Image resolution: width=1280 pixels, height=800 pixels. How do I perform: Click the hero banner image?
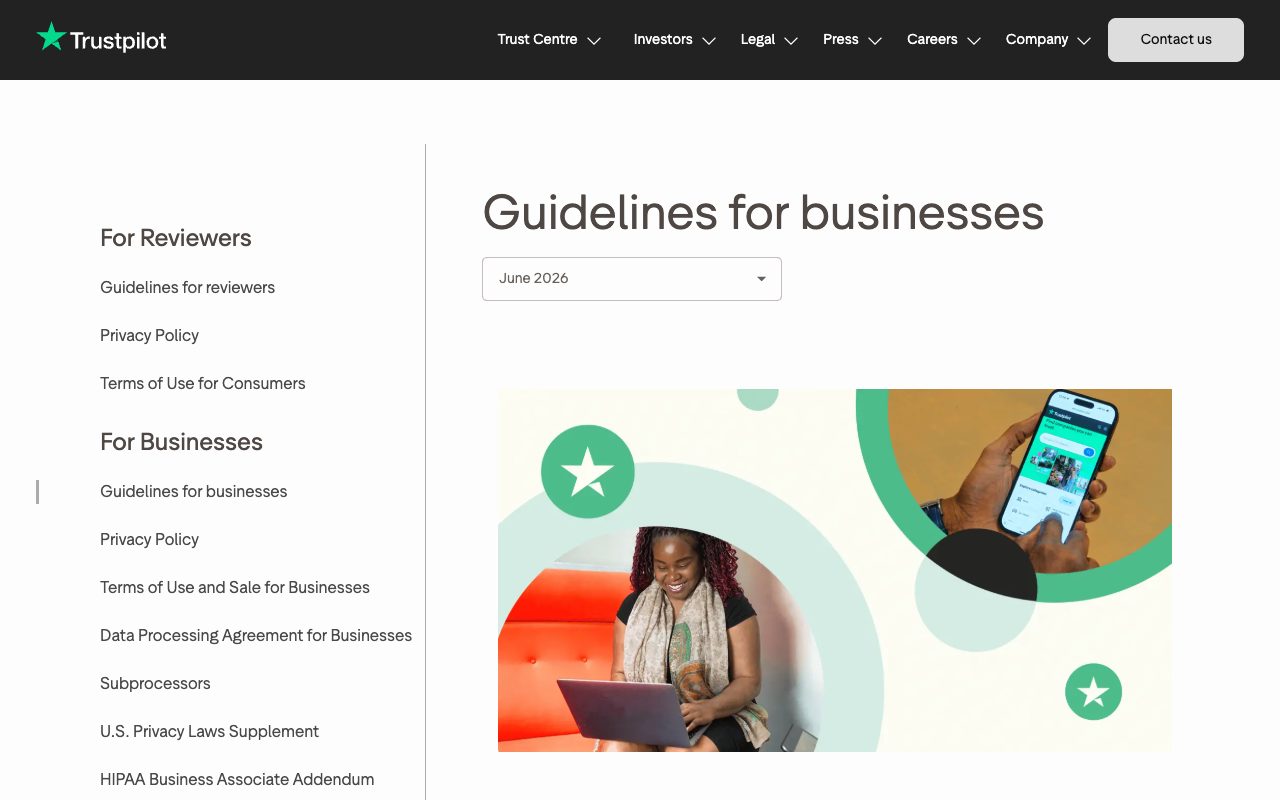835,570
